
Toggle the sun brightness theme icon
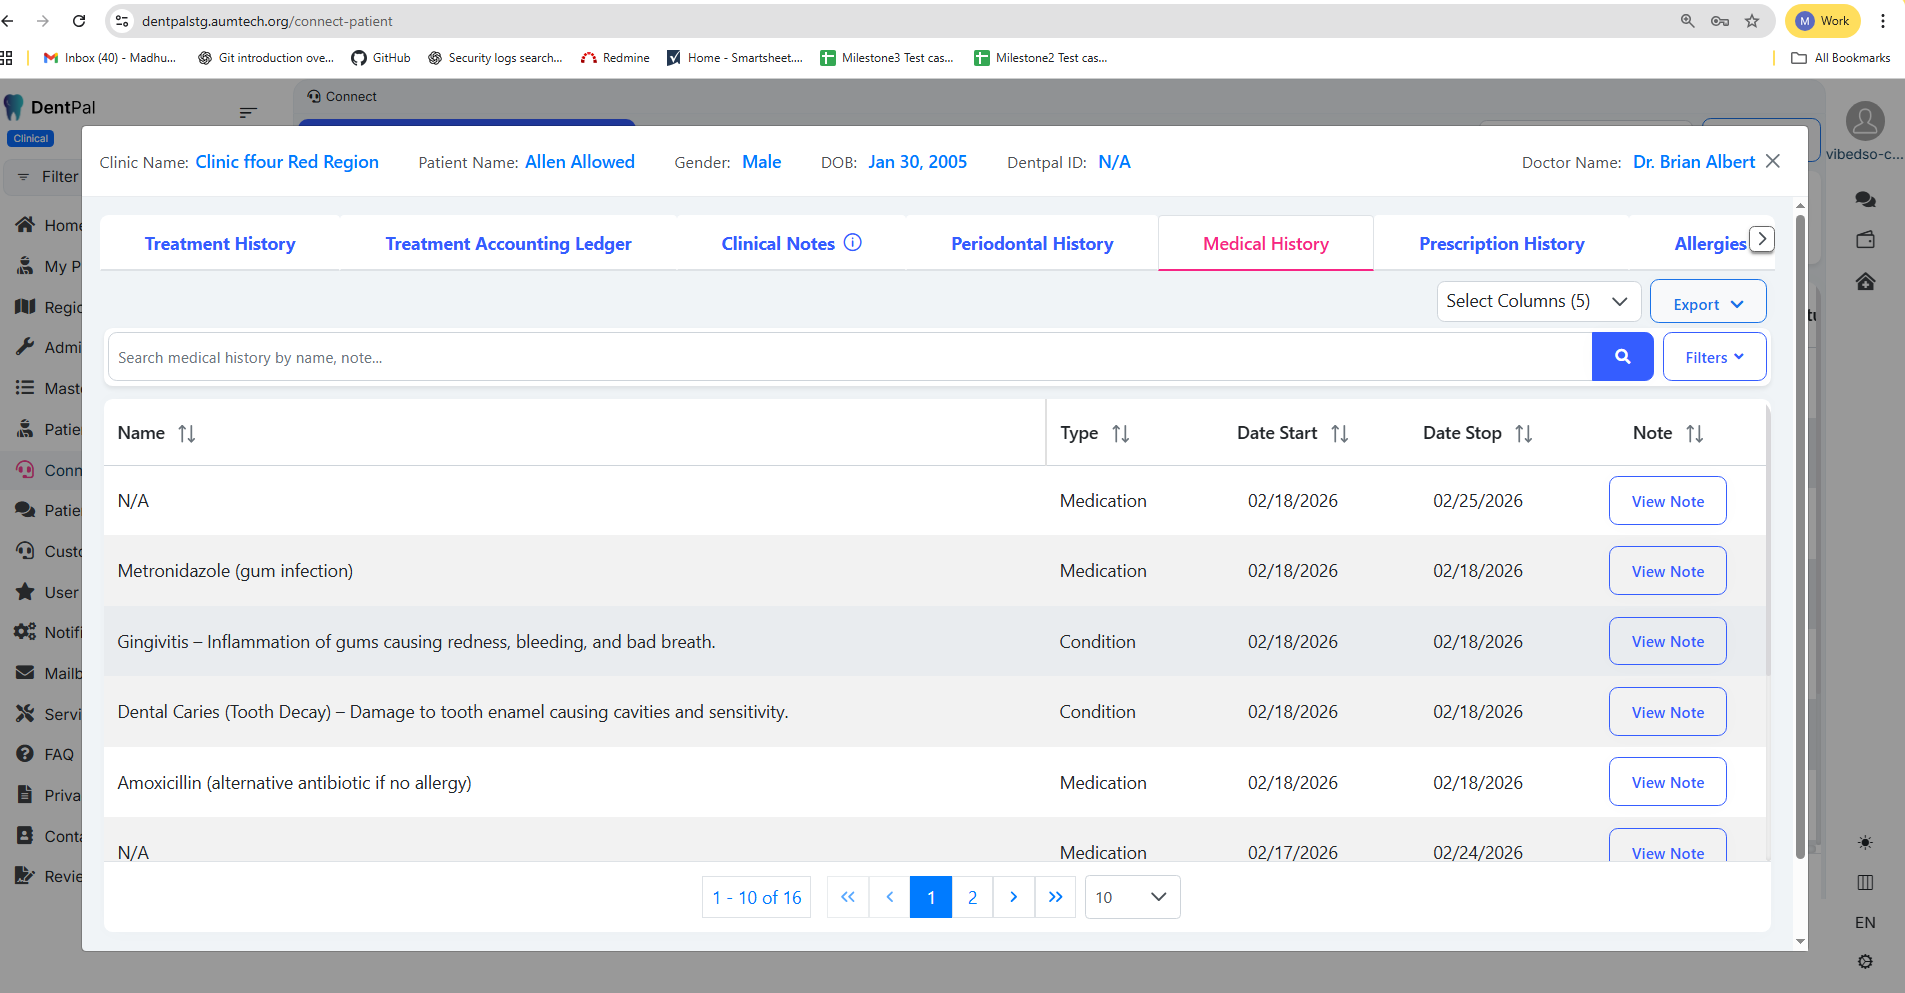[x=1865, y=843]
